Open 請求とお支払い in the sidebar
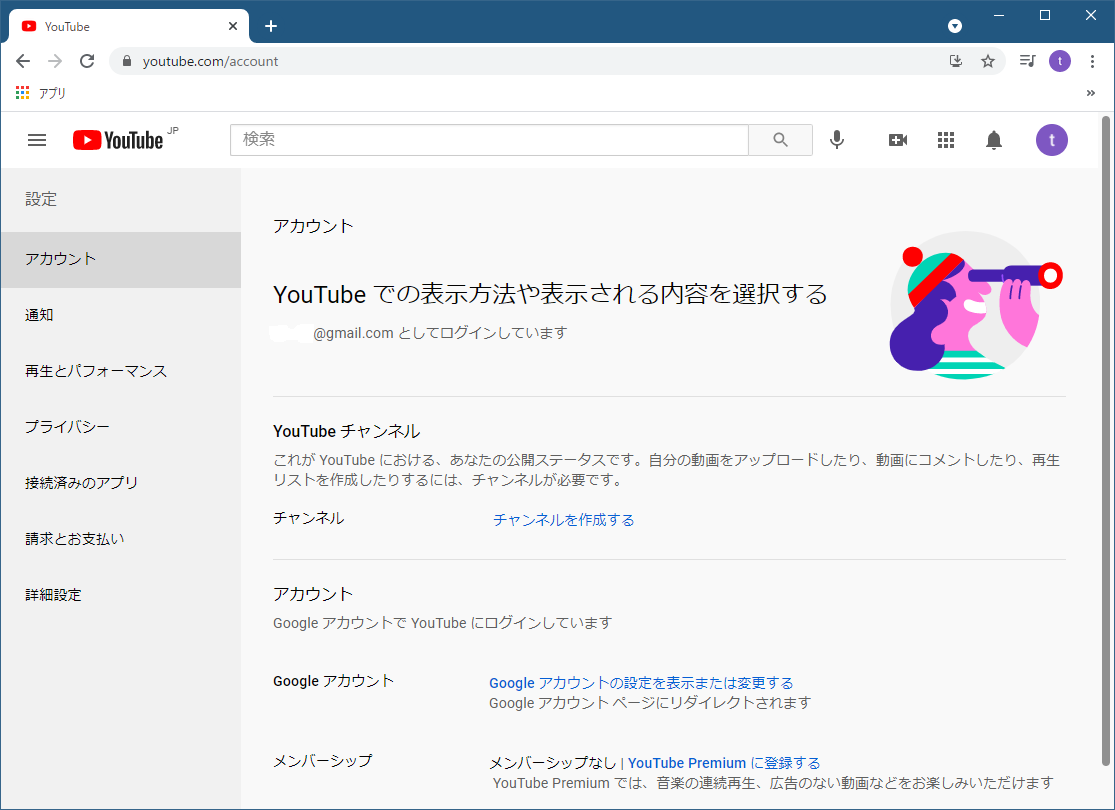The image size is (1115, 810). pyautogui.click(x=121, y=539)
